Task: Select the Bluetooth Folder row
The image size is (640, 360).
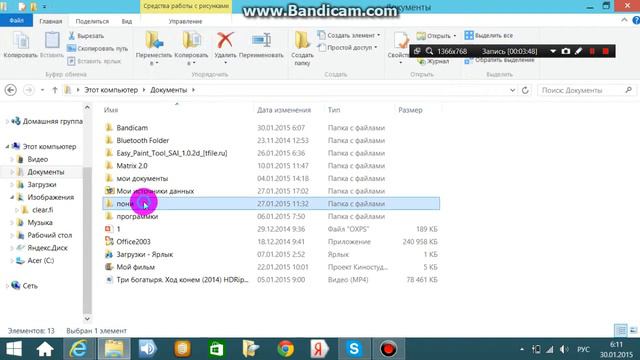Action: tap(271, 140)
